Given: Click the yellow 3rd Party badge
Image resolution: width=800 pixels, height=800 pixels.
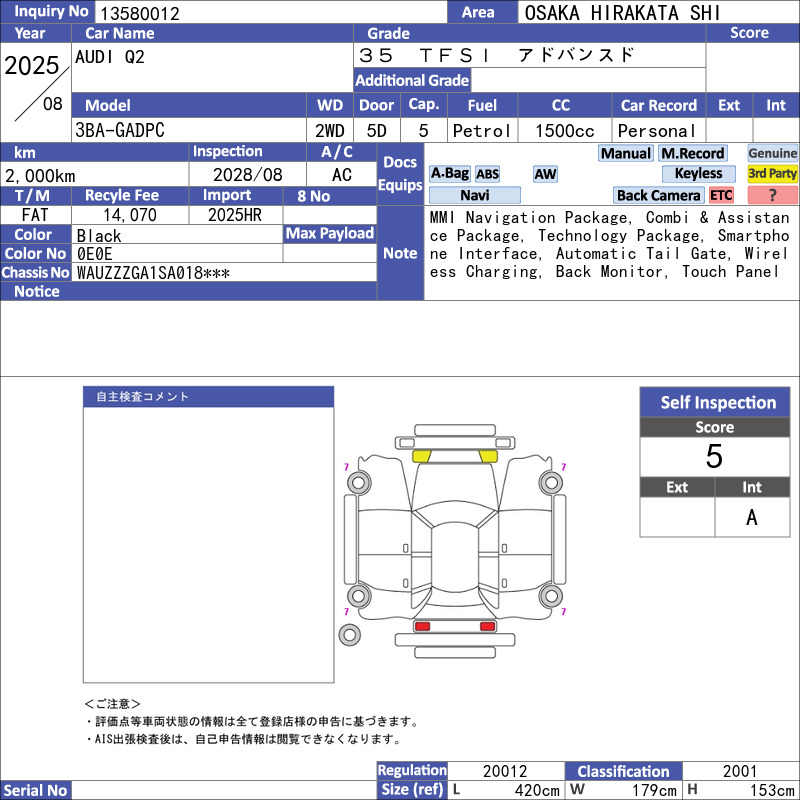Looking at the screenshot, I should pyautogui.click(x=772, y=173).
